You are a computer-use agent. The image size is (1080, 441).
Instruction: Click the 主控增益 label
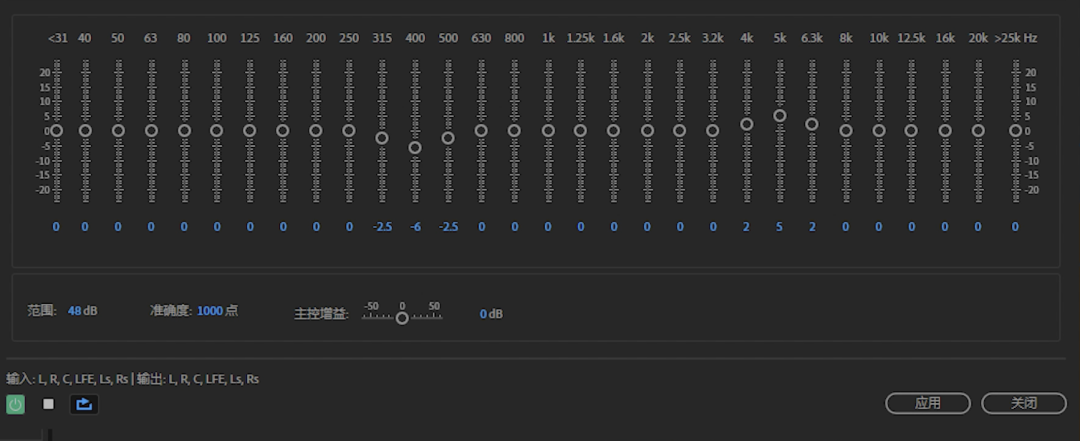click(322, 314)
